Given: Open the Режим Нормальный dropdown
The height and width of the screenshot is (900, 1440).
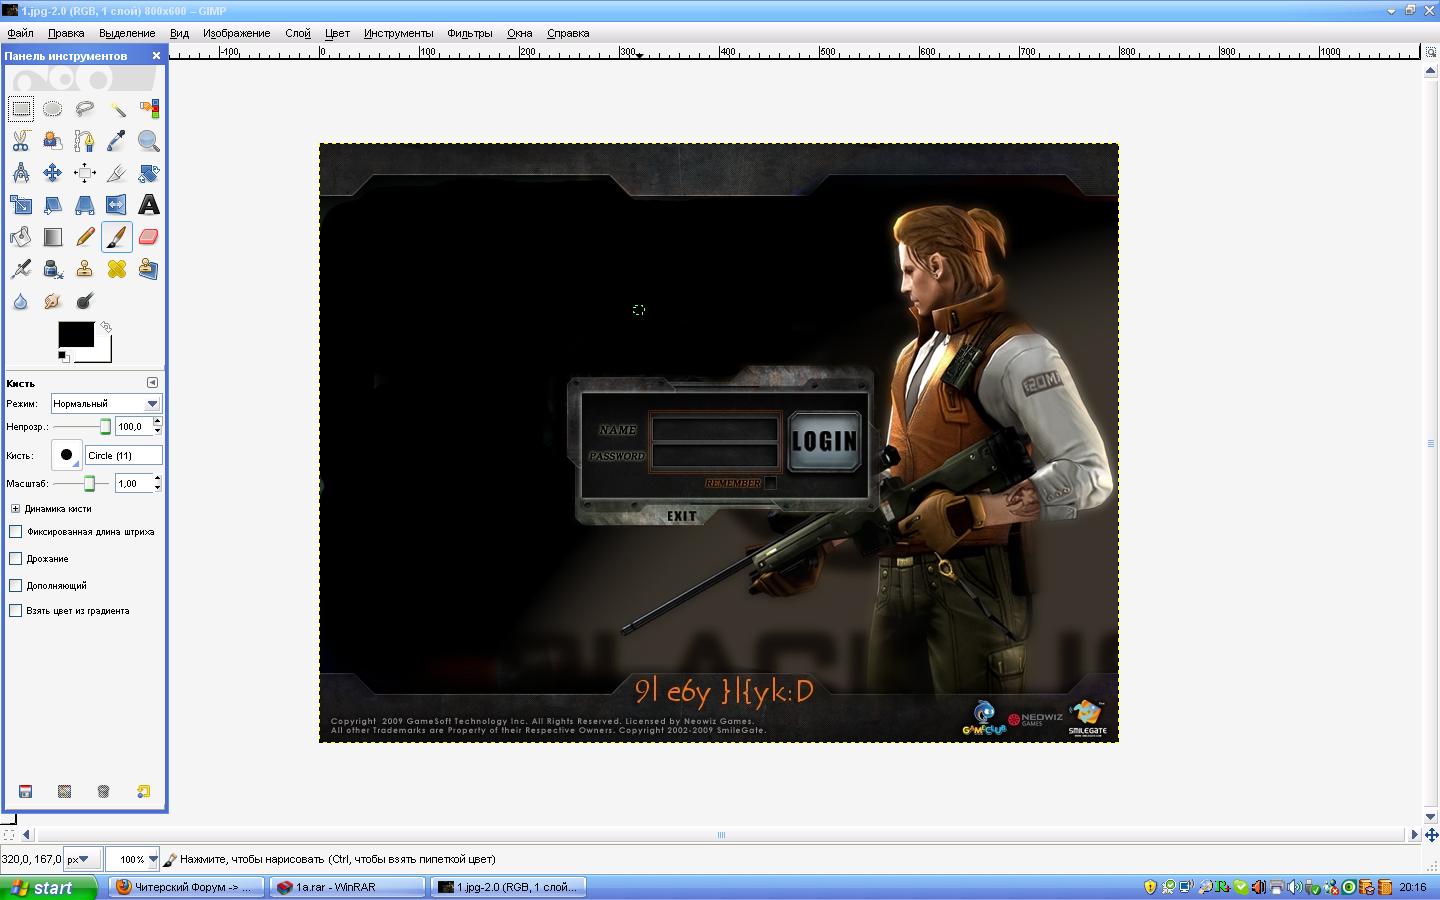Looking at the screenshot, I should pos(105,404).
